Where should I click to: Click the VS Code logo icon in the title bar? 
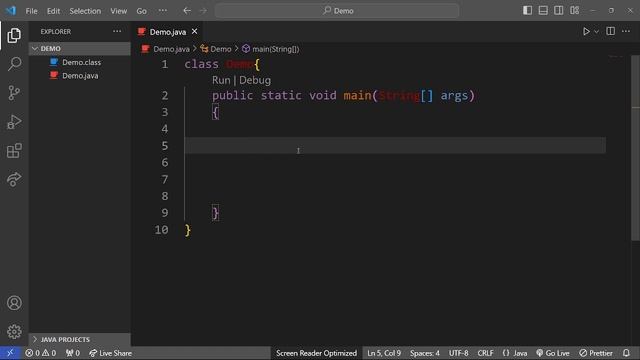pos(11,11)
